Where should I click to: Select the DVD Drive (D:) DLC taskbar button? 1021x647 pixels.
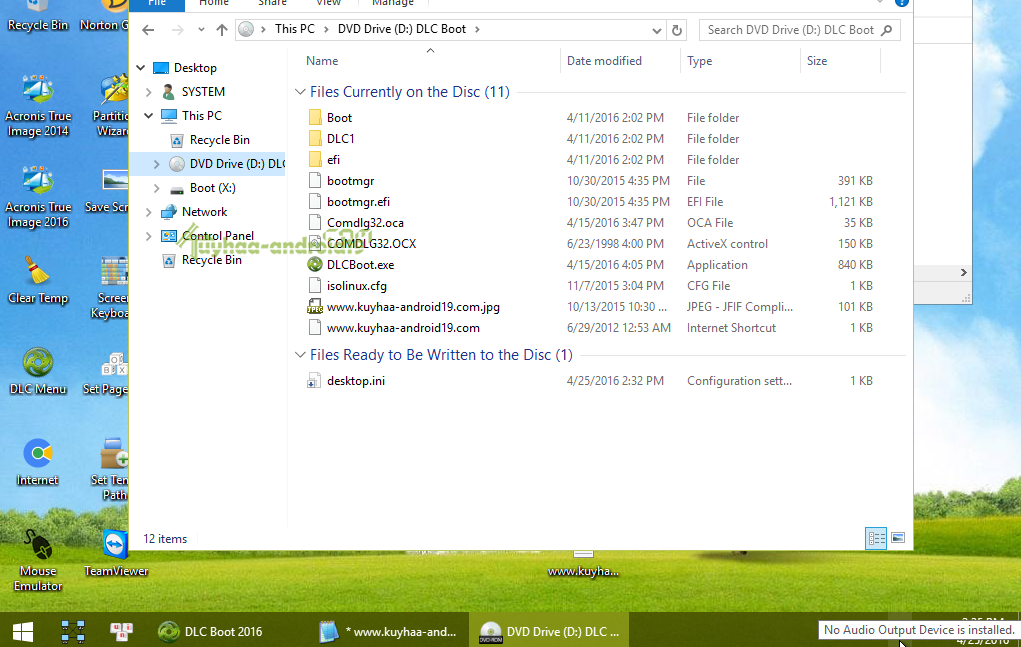(549, 631)
